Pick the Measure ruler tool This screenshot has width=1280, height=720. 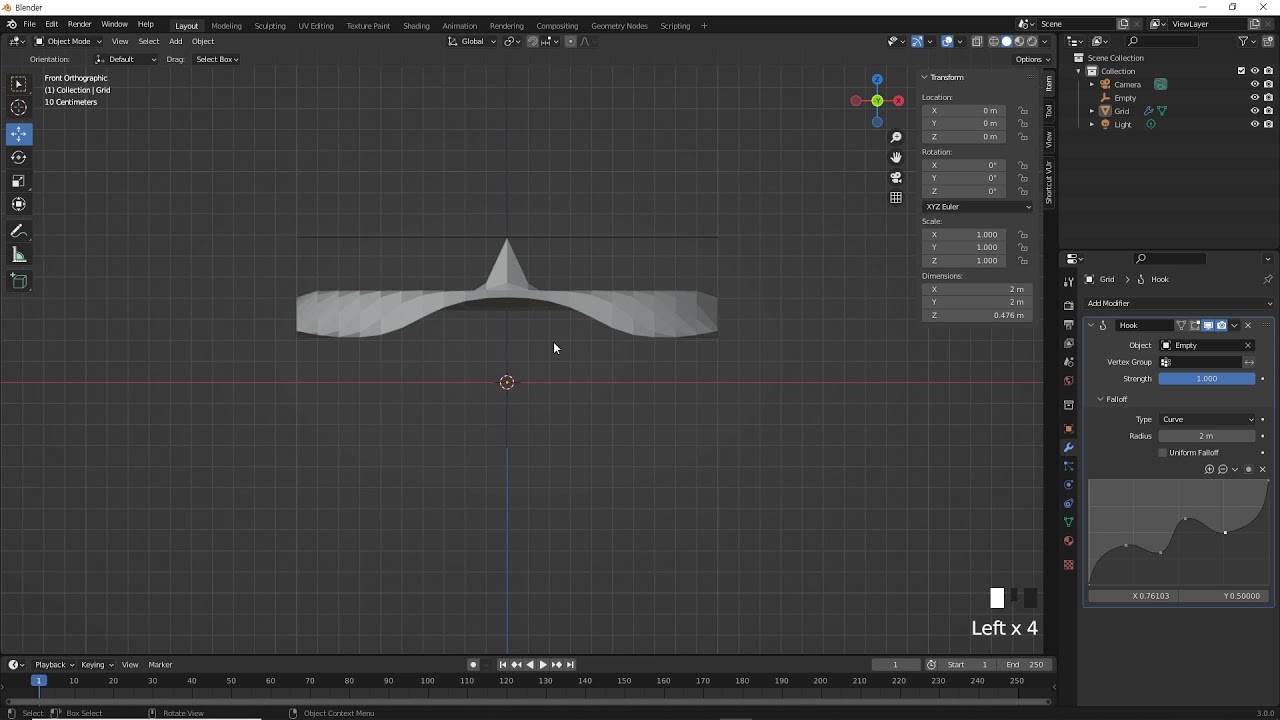19,255
